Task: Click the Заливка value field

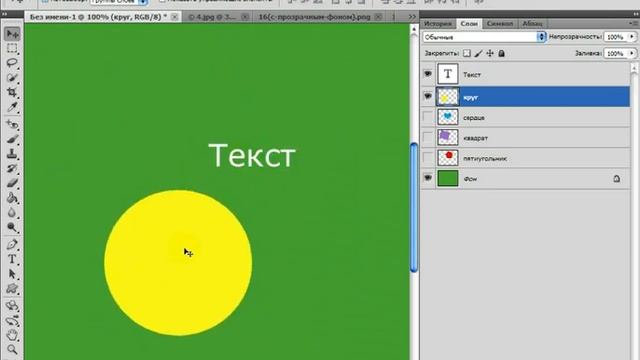Action: point(616,53)
